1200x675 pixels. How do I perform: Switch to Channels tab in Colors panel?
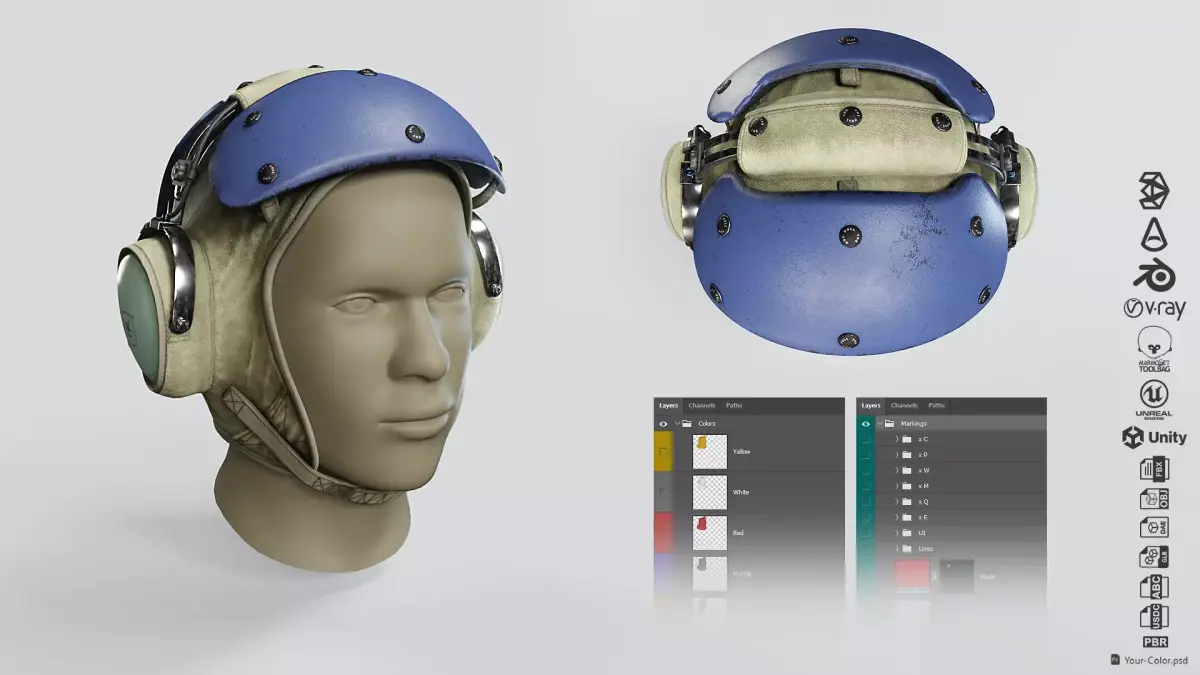click(x=702, y=406)
